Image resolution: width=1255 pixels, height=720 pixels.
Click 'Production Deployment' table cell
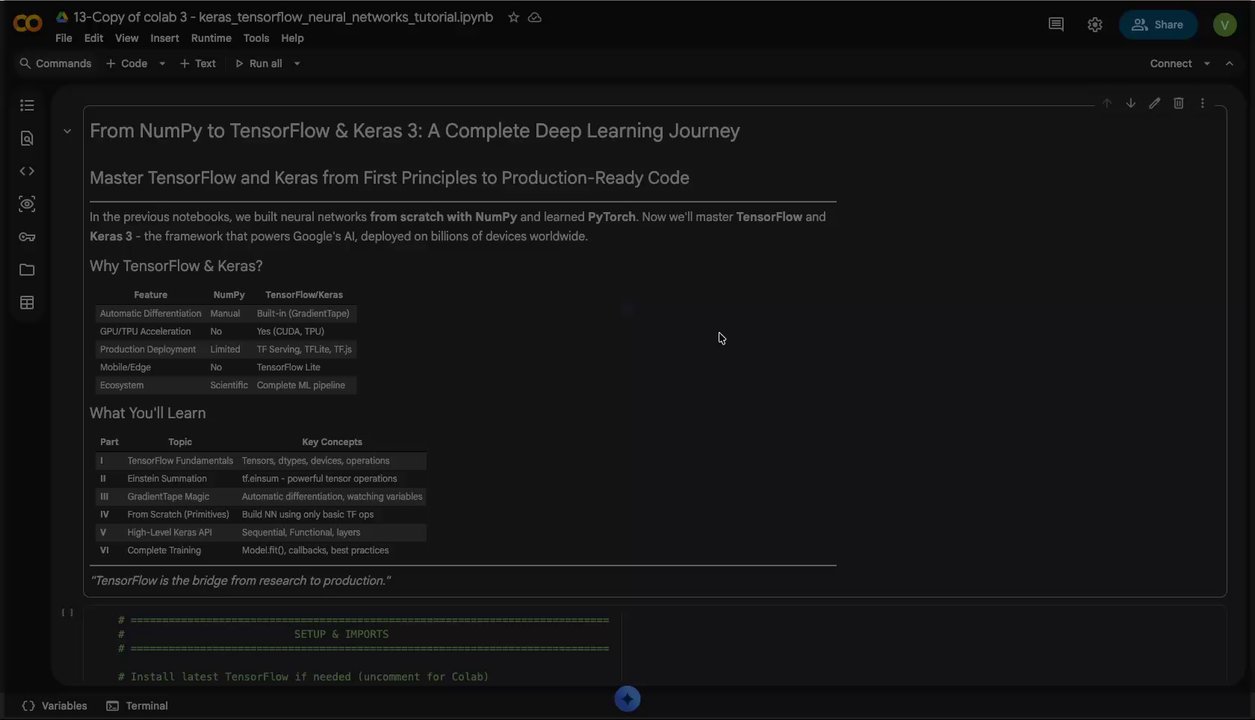(x=148, y=349)
